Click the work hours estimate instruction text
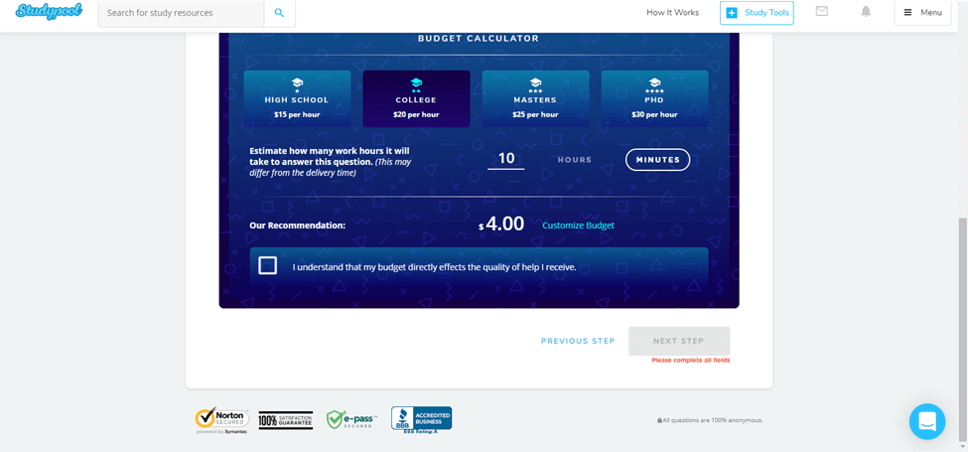The image size is (968, 452). tap(330, 162)
